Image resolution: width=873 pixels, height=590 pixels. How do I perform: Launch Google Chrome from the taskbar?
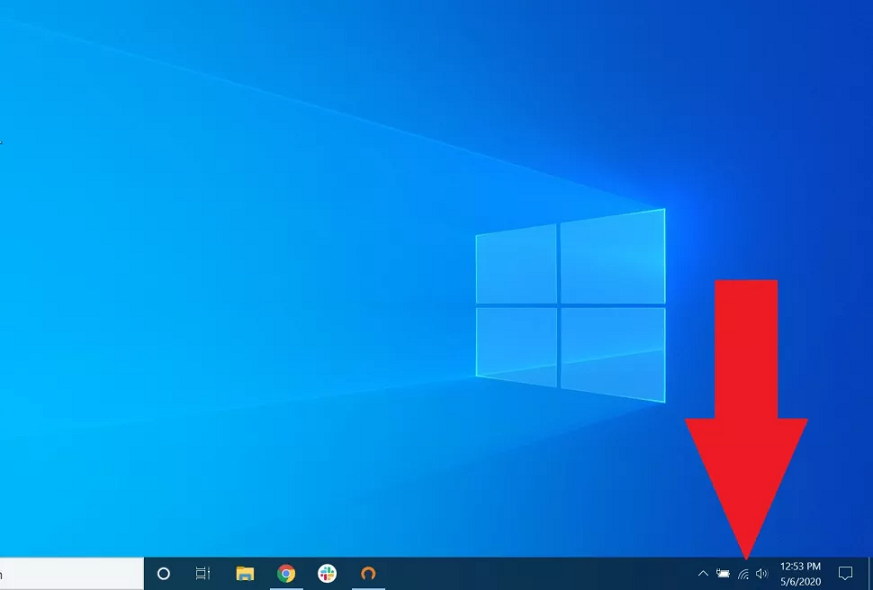point(286,573)
